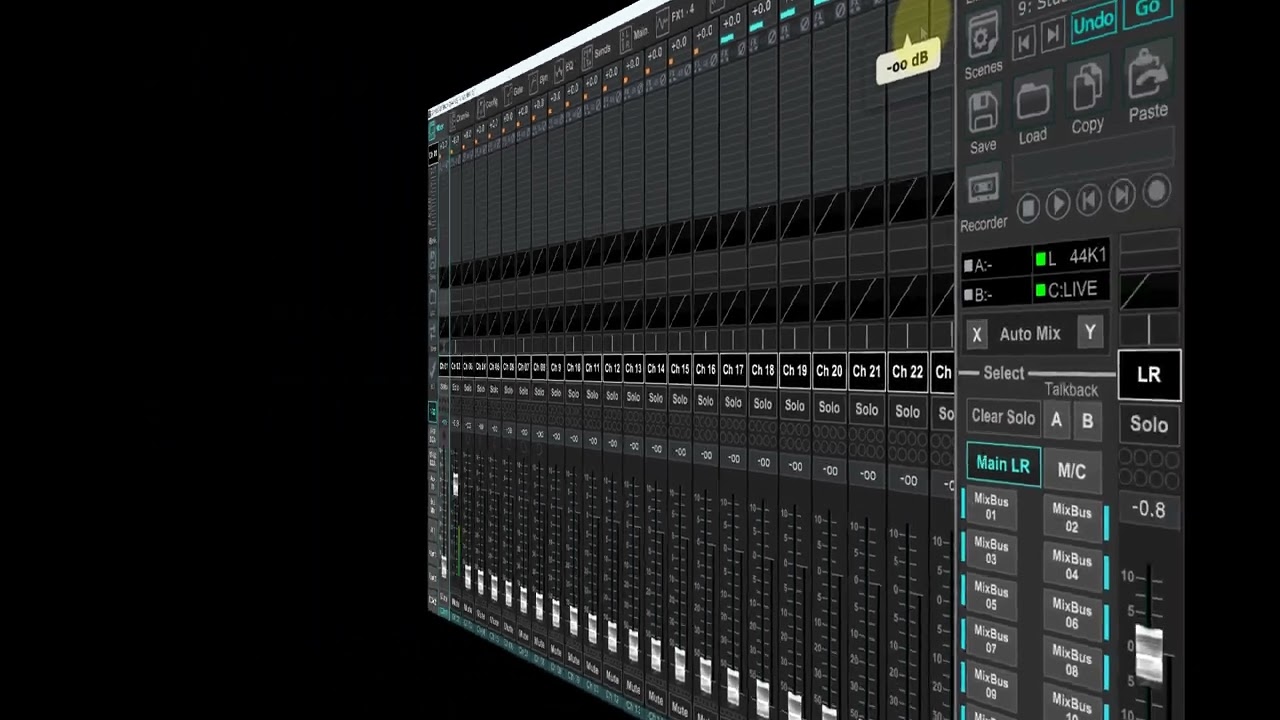Select MixBus 02

1071,518
